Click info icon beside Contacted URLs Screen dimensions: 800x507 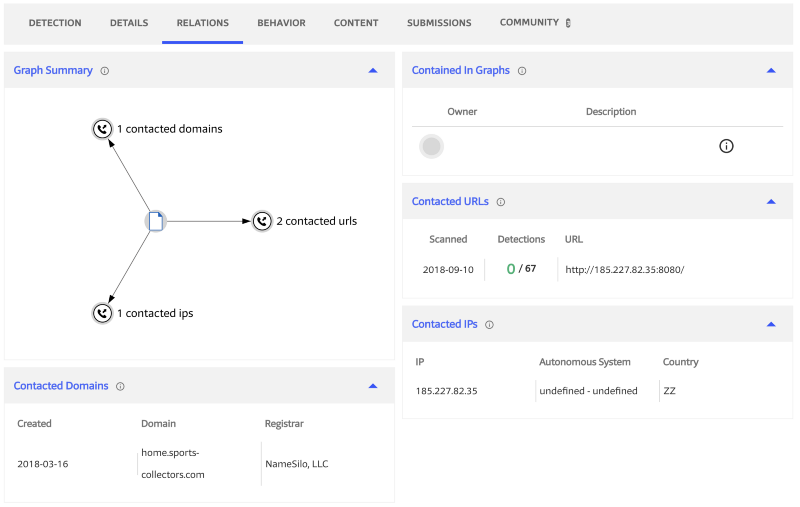click(501, 201)
